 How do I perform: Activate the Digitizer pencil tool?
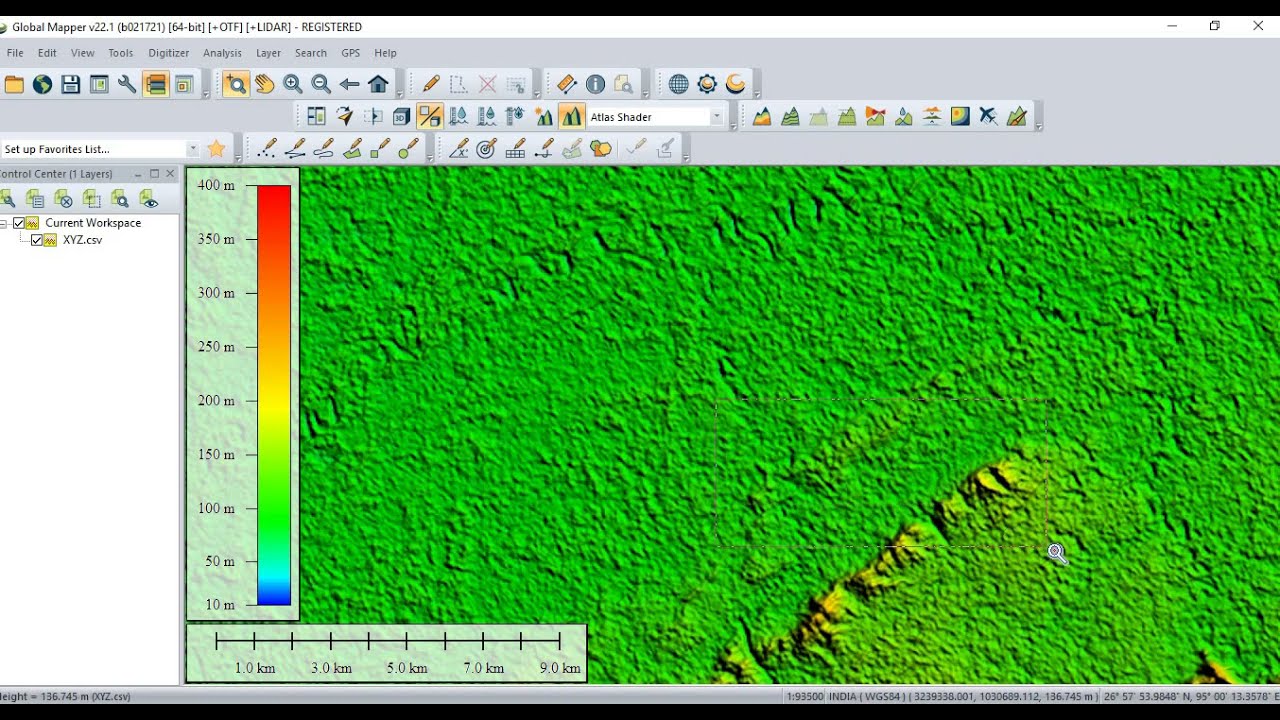[x=431, y=85]
